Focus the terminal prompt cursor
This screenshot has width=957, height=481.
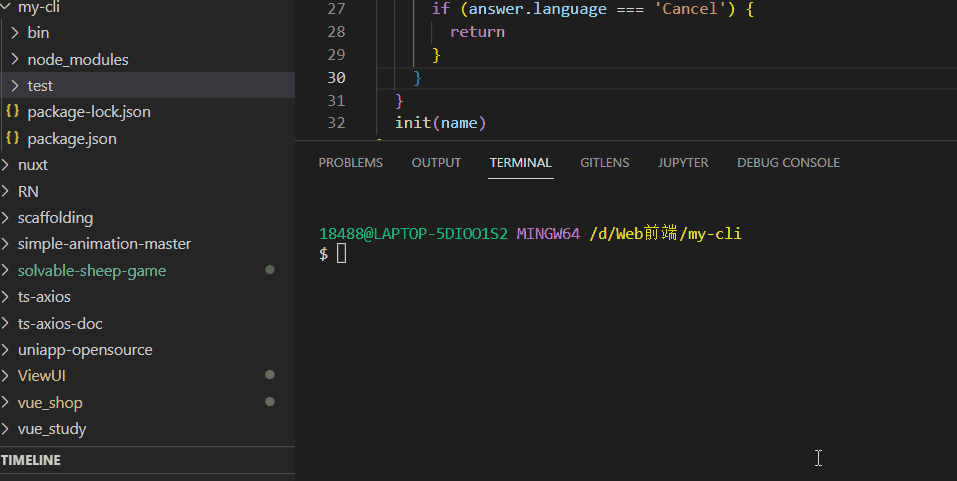341,253
